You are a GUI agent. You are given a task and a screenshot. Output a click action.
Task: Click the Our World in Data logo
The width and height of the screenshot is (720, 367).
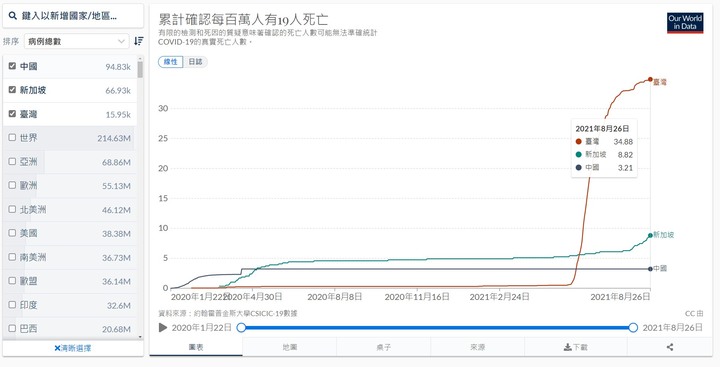tap(685, 23)
